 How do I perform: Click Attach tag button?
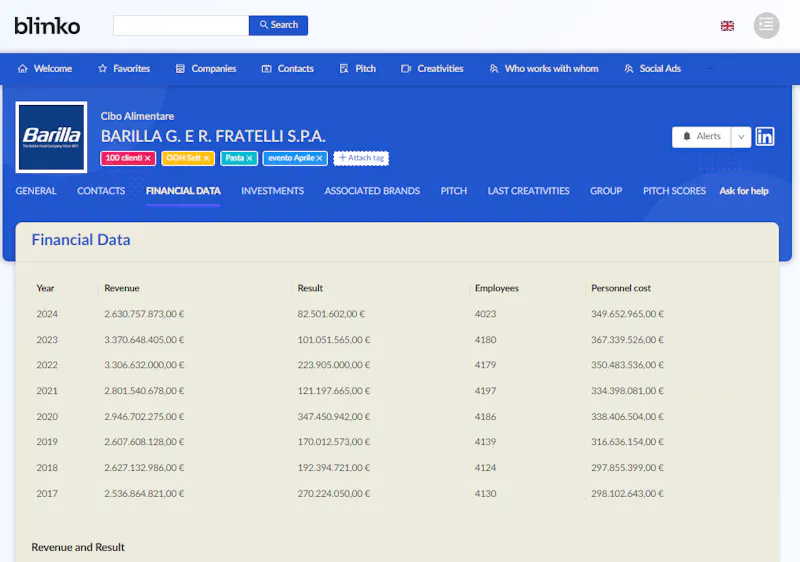click(x=361, y=158)
